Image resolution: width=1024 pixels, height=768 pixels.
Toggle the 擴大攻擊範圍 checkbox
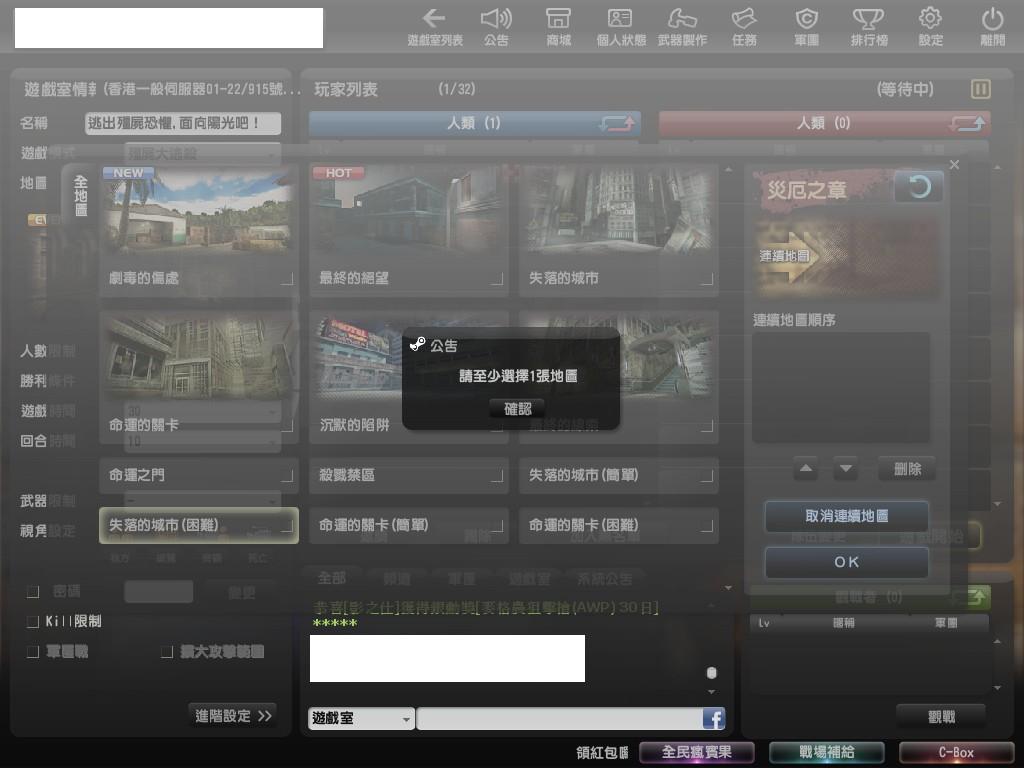tap(167, 652)
